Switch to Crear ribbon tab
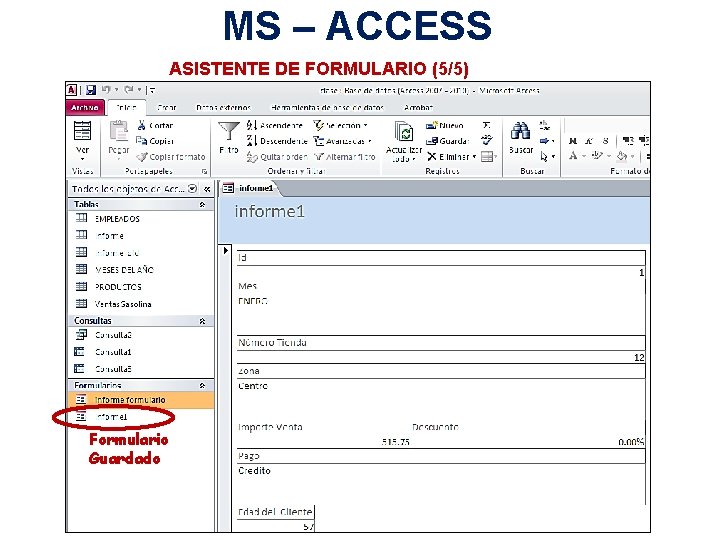 [x=166, y=107]
